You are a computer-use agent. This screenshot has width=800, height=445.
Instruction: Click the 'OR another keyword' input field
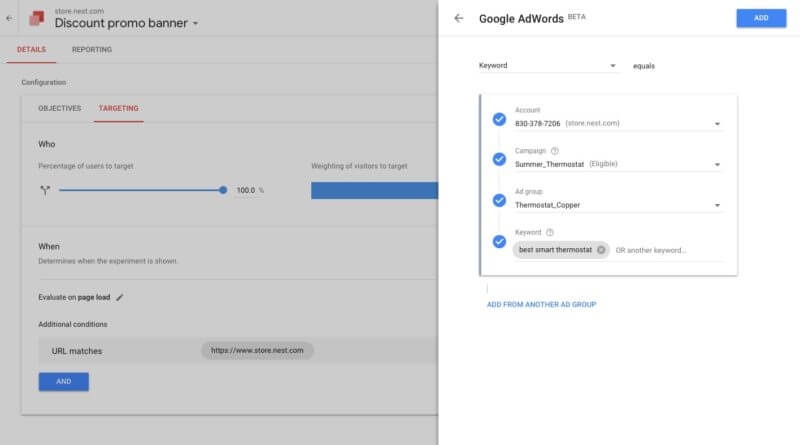click(x=668, y=251)
